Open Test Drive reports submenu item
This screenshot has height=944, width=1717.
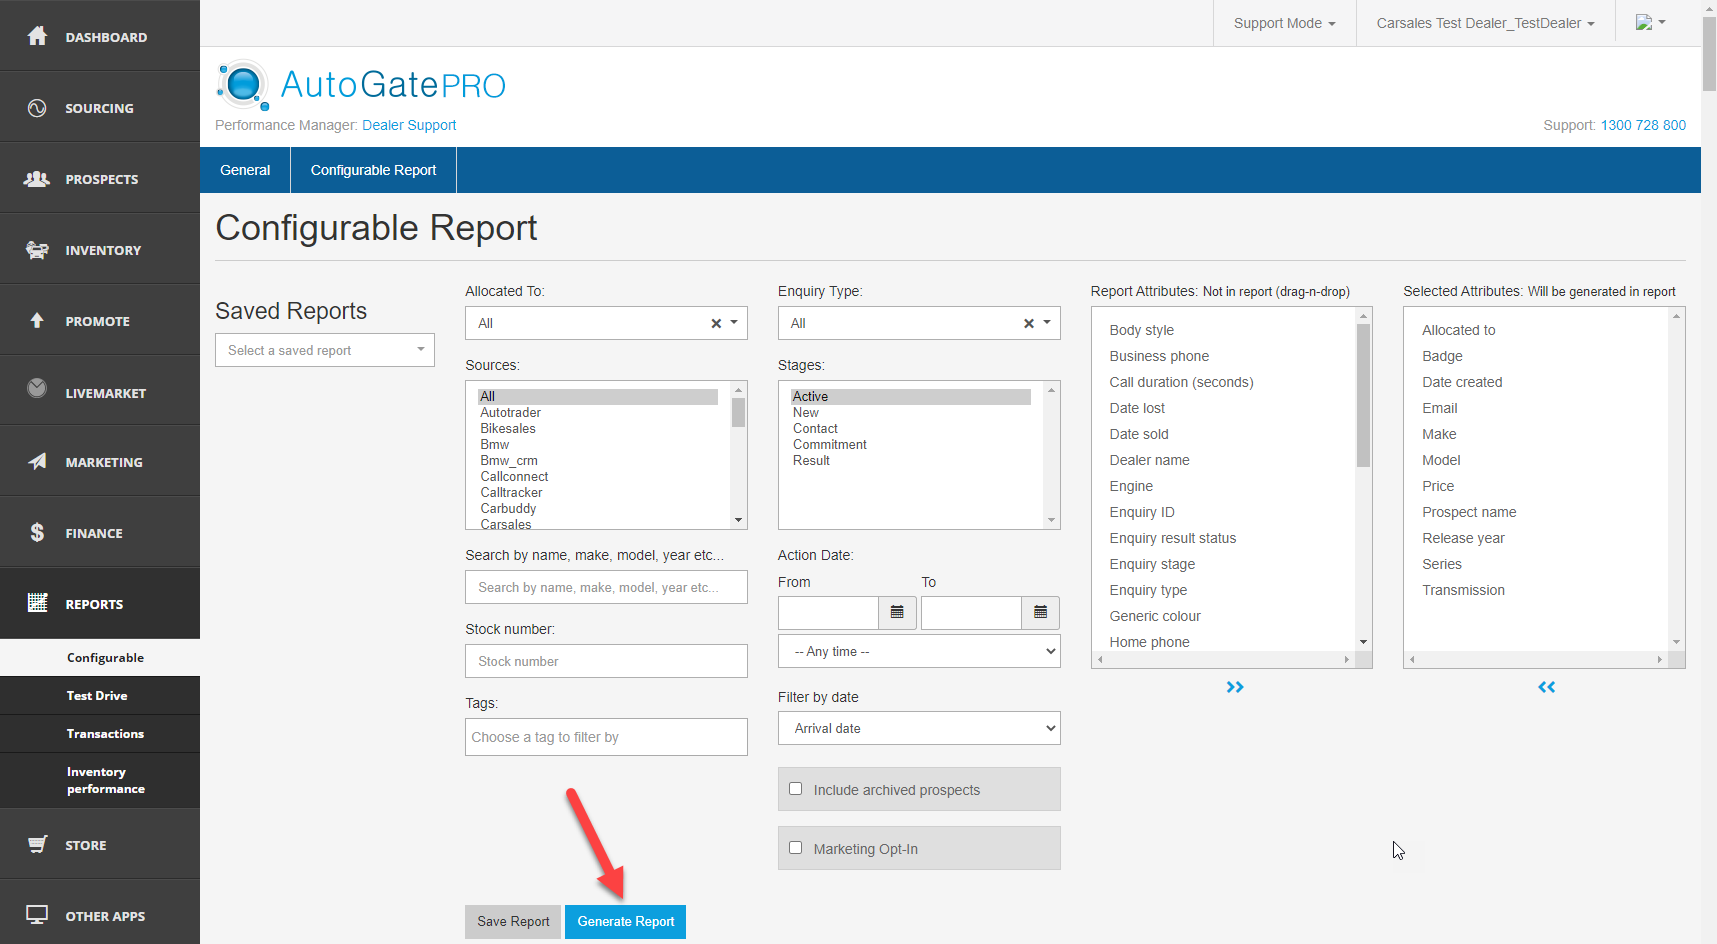(x=97, y=696)
